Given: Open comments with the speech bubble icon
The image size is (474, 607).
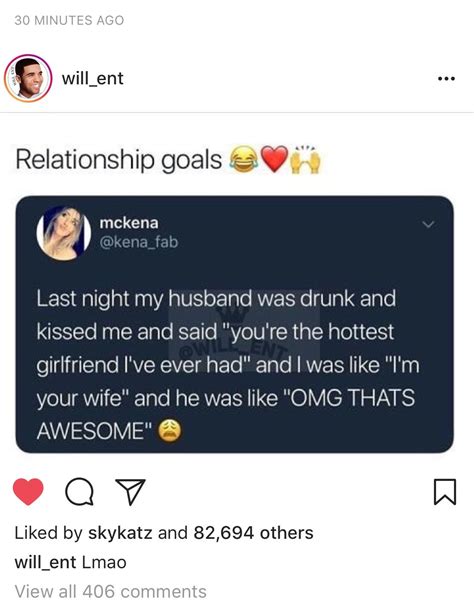Looking at the screenshot, I should tap(79, 492).
